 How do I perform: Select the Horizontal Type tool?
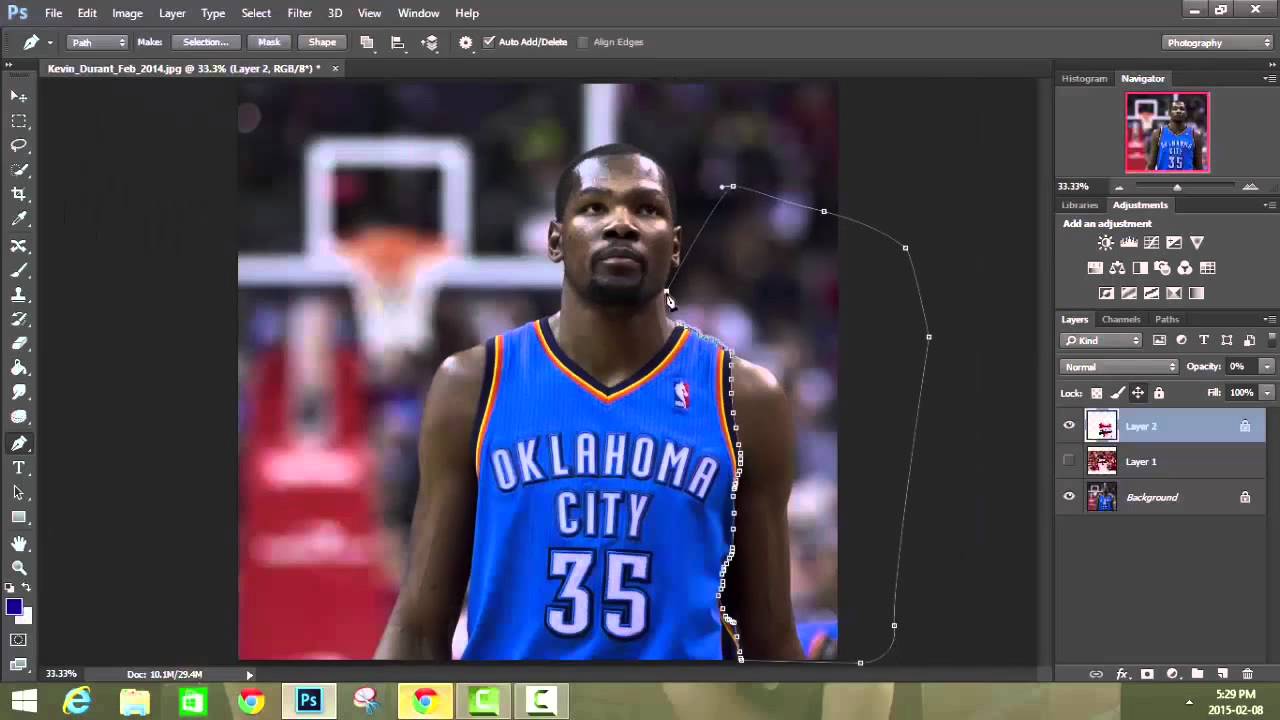click(x=19, y=468)
